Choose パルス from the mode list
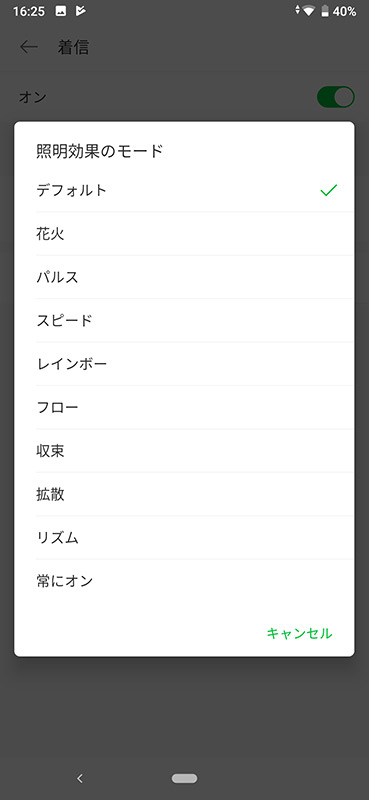369x800 pixels. click(x=184, y=277)
